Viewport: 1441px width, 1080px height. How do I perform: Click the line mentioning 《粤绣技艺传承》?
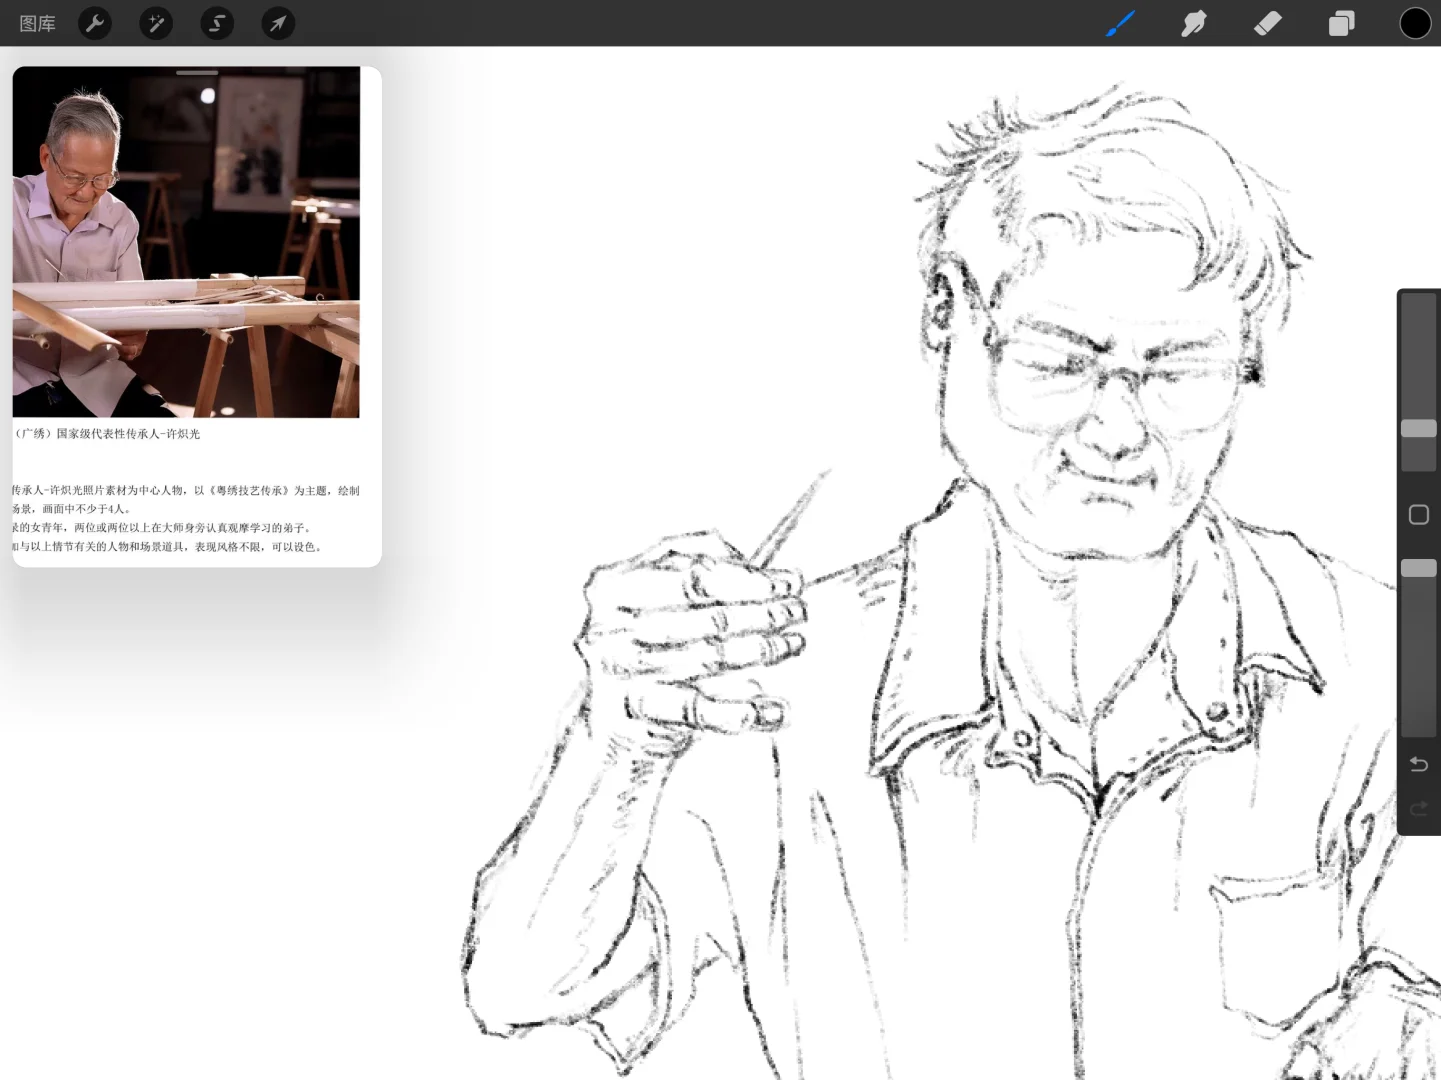(186, 490)
